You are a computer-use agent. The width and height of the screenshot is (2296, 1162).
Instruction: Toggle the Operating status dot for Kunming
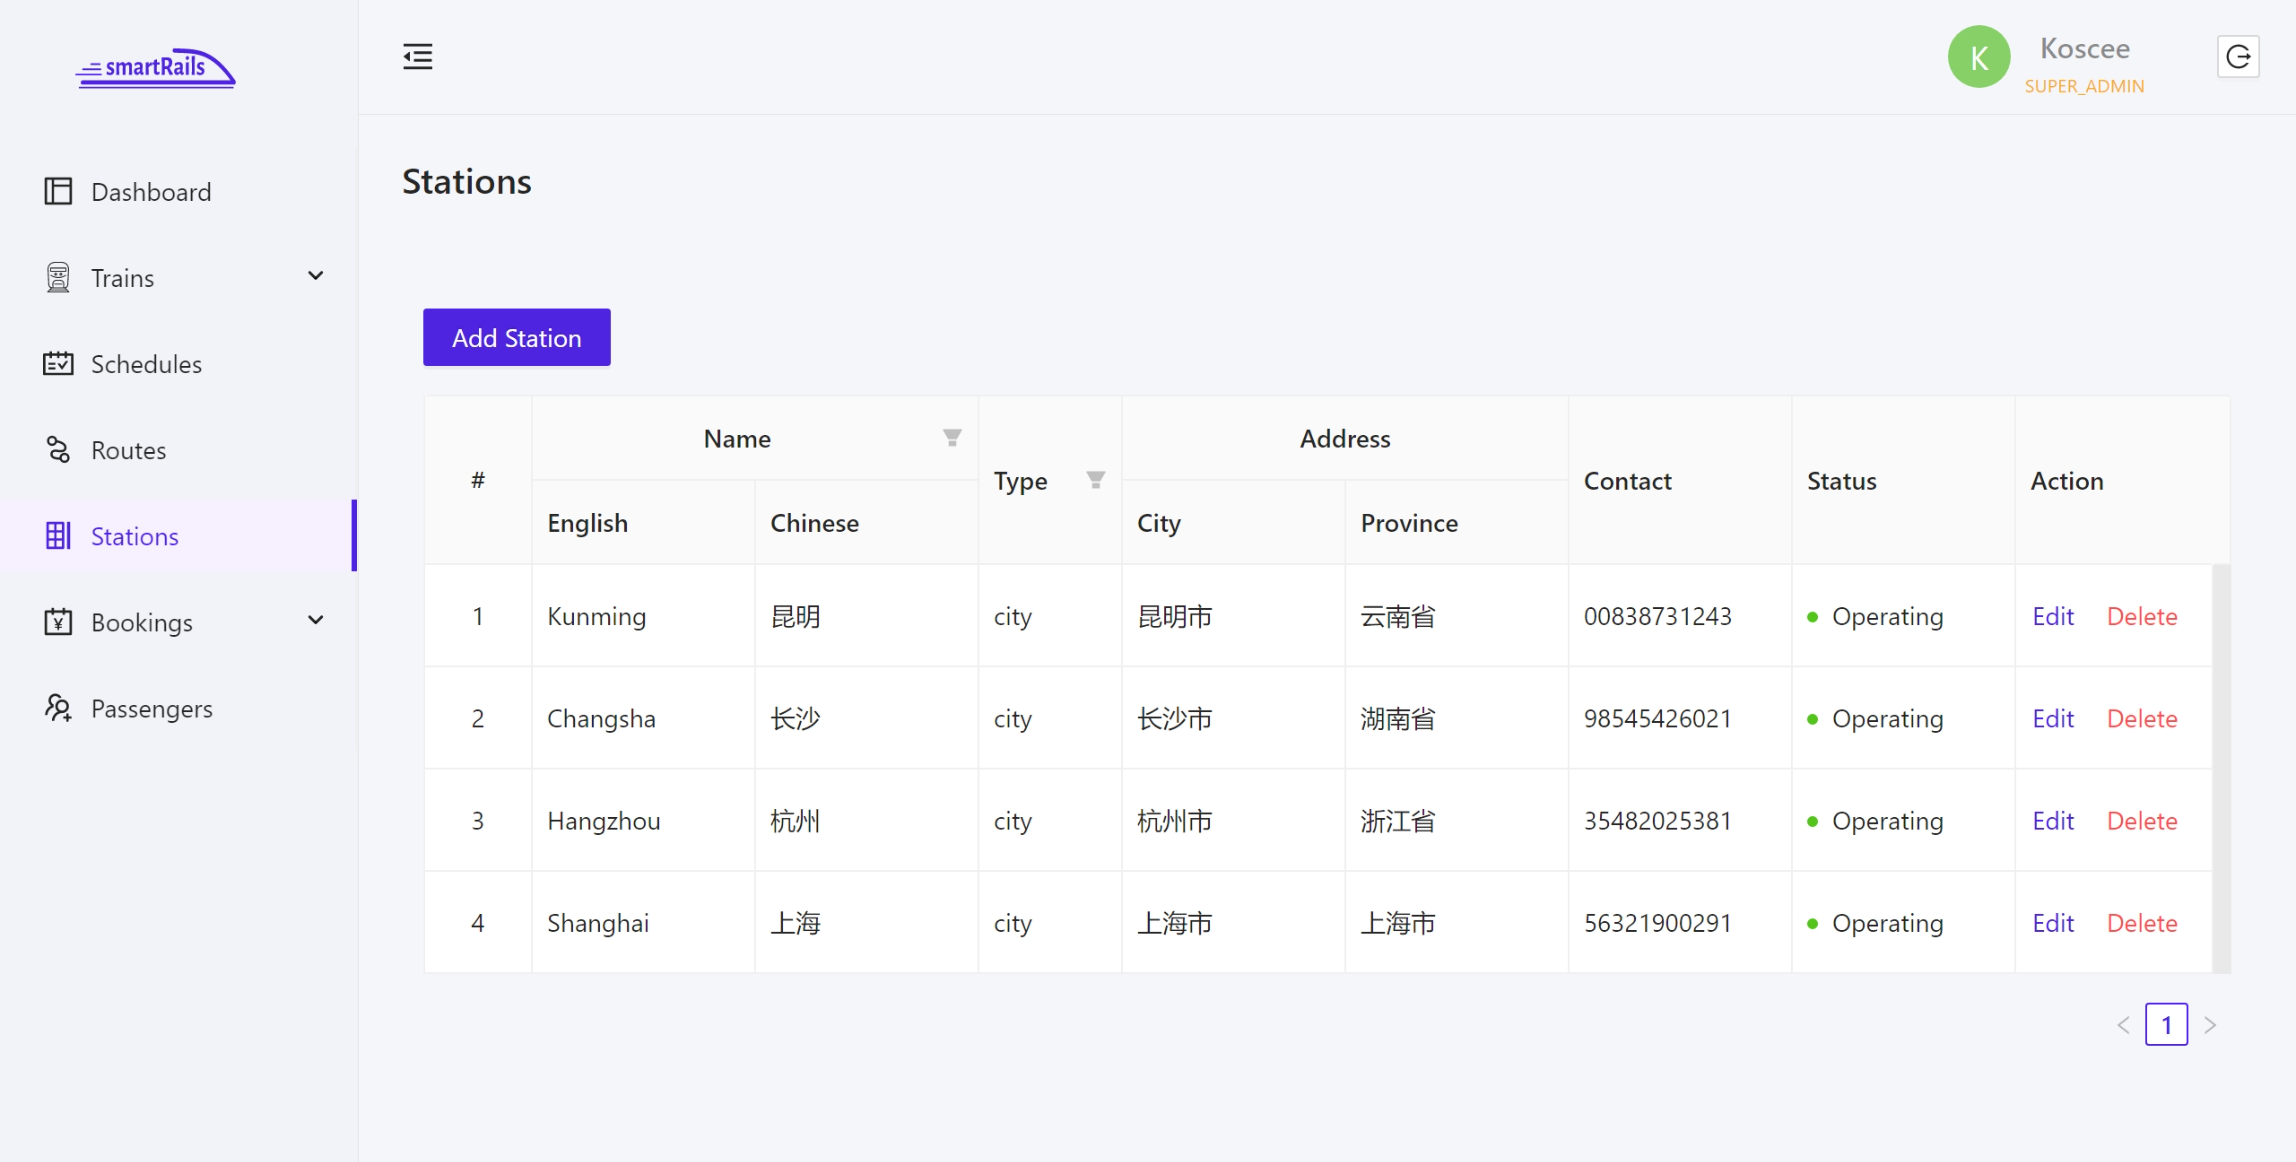[1814, 617]
